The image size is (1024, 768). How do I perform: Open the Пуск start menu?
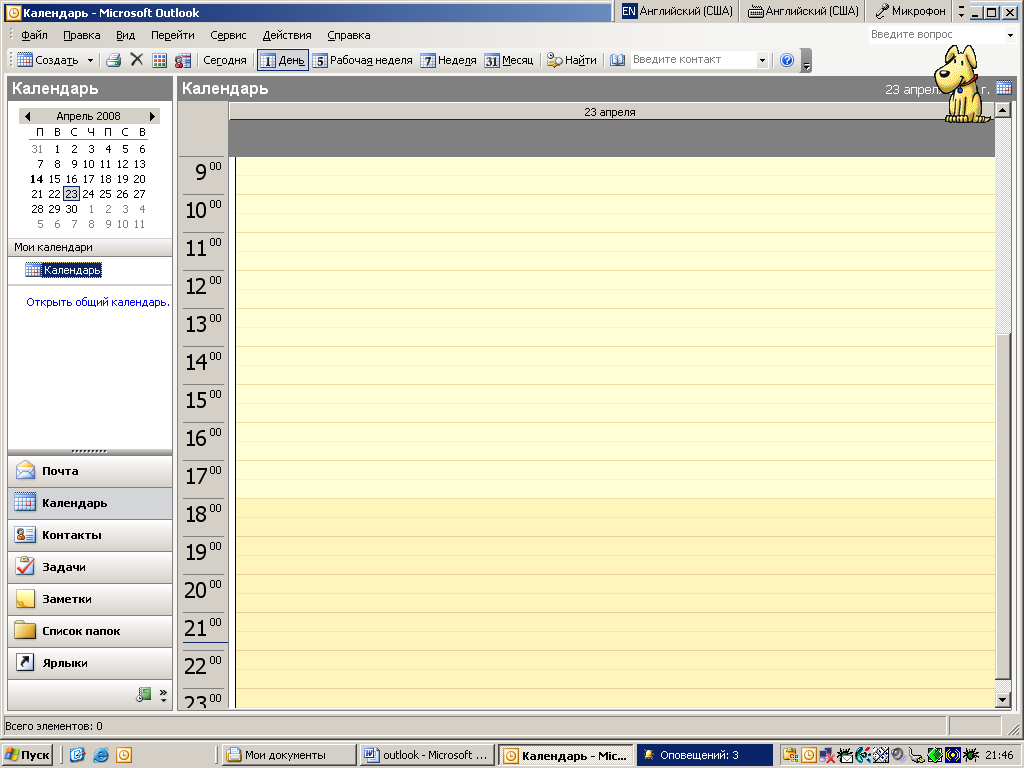[x=27, y=755]
